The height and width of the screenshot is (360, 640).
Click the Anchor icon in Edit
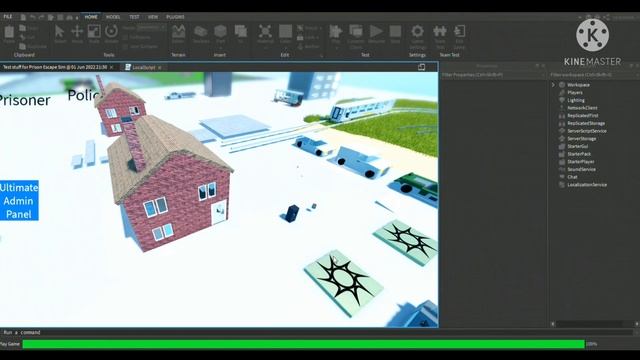300,47
